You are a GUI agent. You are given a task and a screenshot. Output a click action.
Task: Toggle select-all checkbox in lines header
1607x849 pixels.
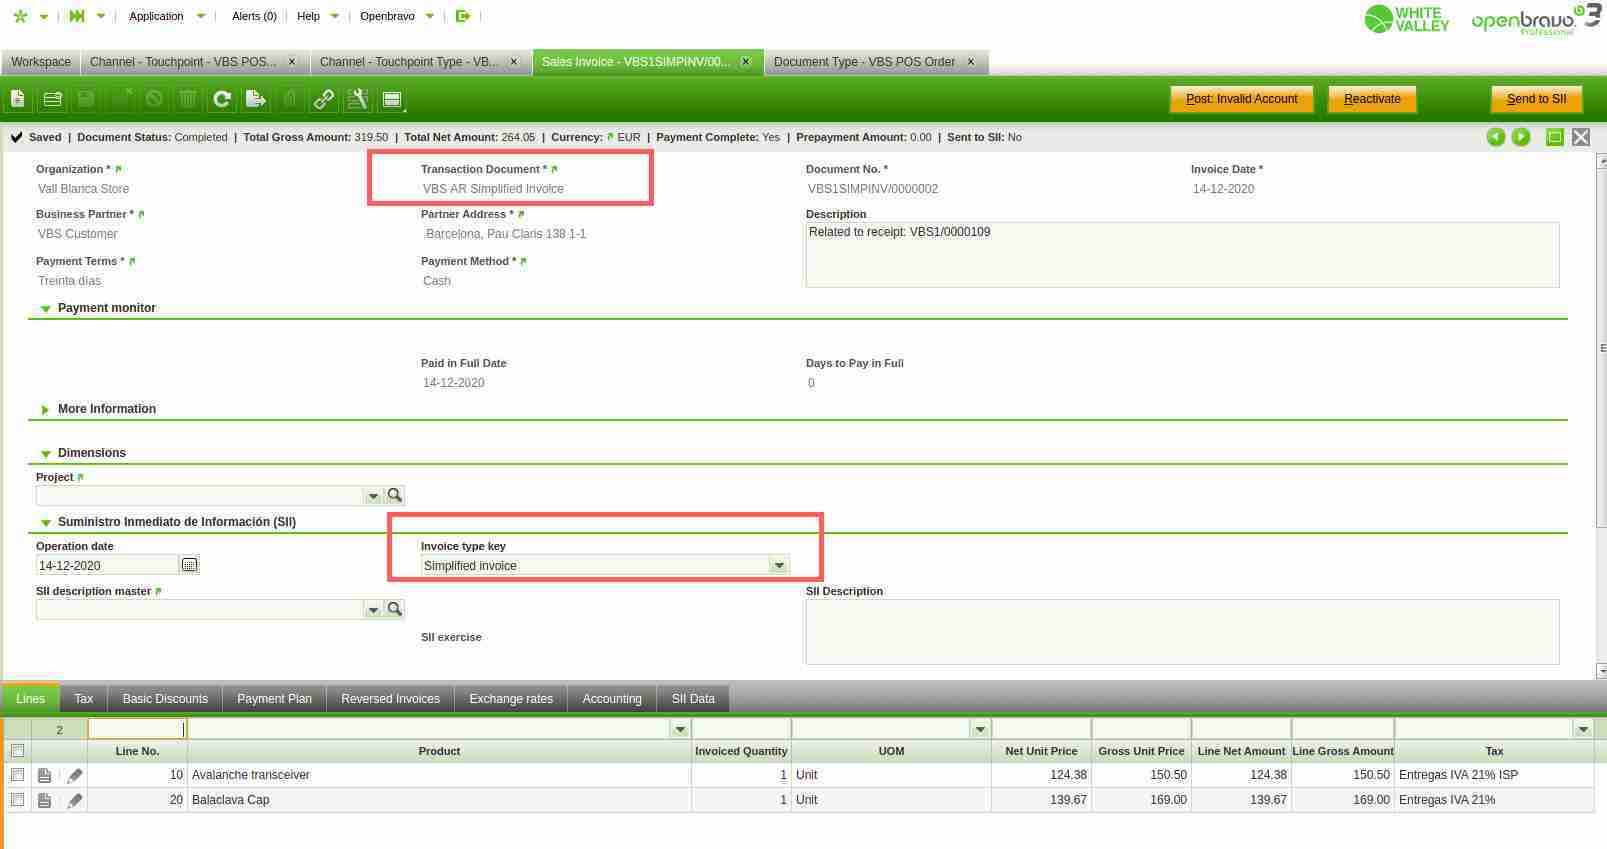coord(17,751)
